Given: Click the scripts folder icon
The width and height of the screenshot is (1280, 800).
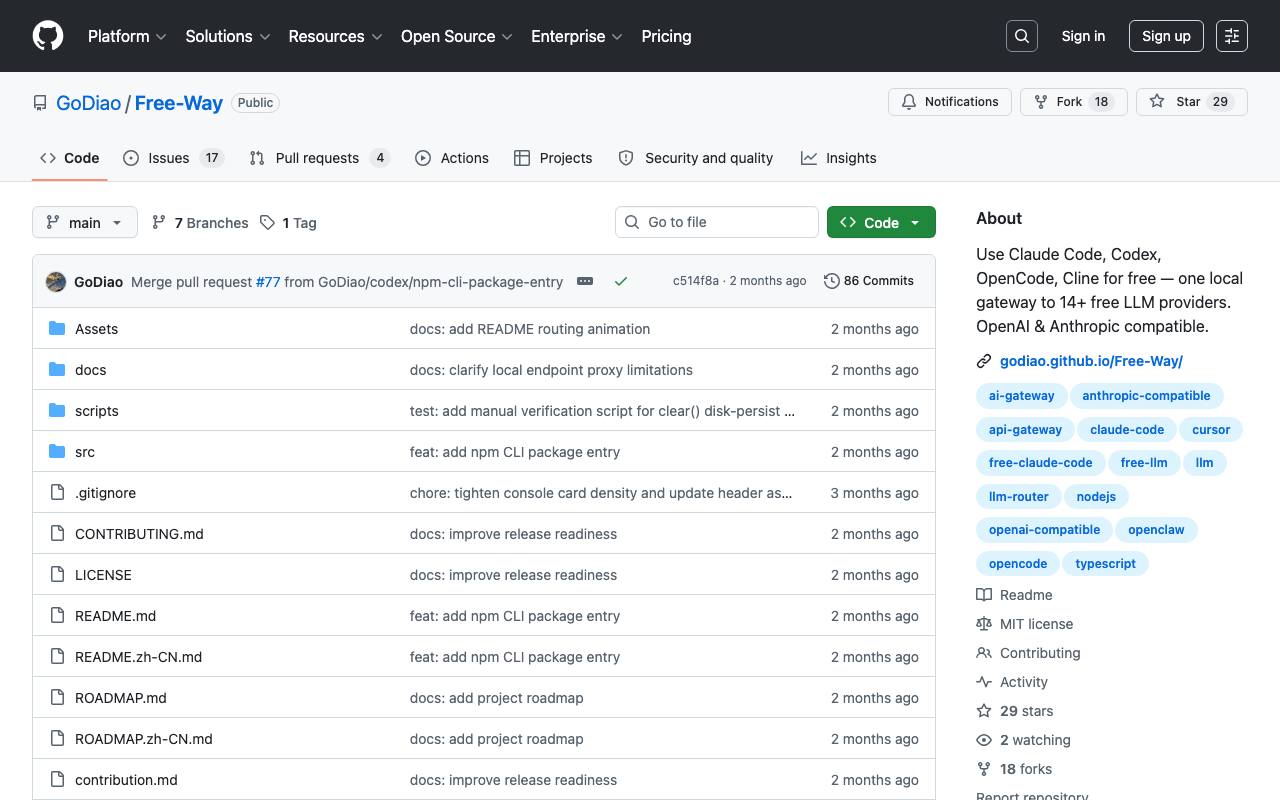Looking at the screenshot, I should 57,410.
